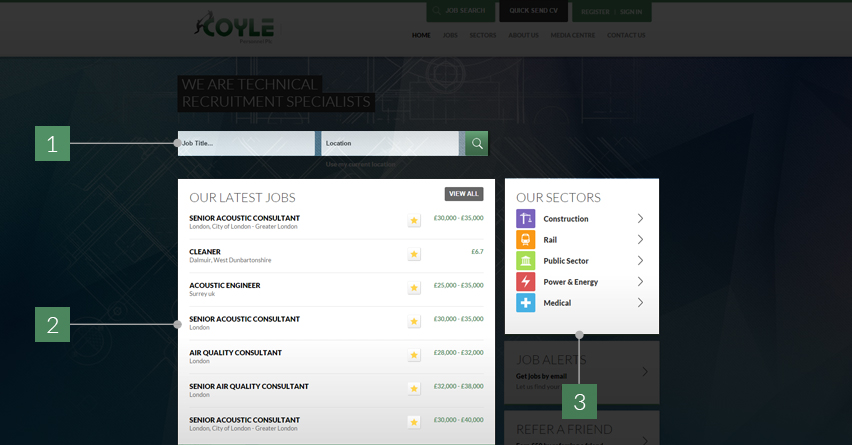Open the Jobs menu item
The height and width of the screenshot is (445, 852).
[450, 35]
